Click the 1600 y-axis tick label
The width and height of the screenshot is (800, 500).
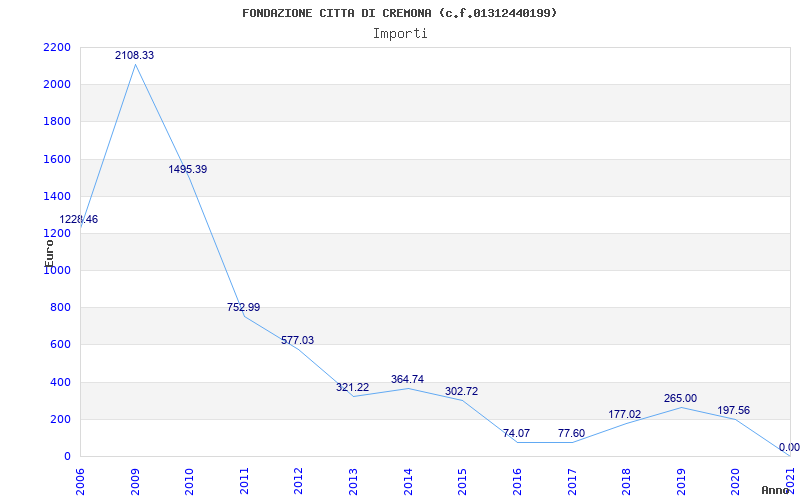(57, 159)
